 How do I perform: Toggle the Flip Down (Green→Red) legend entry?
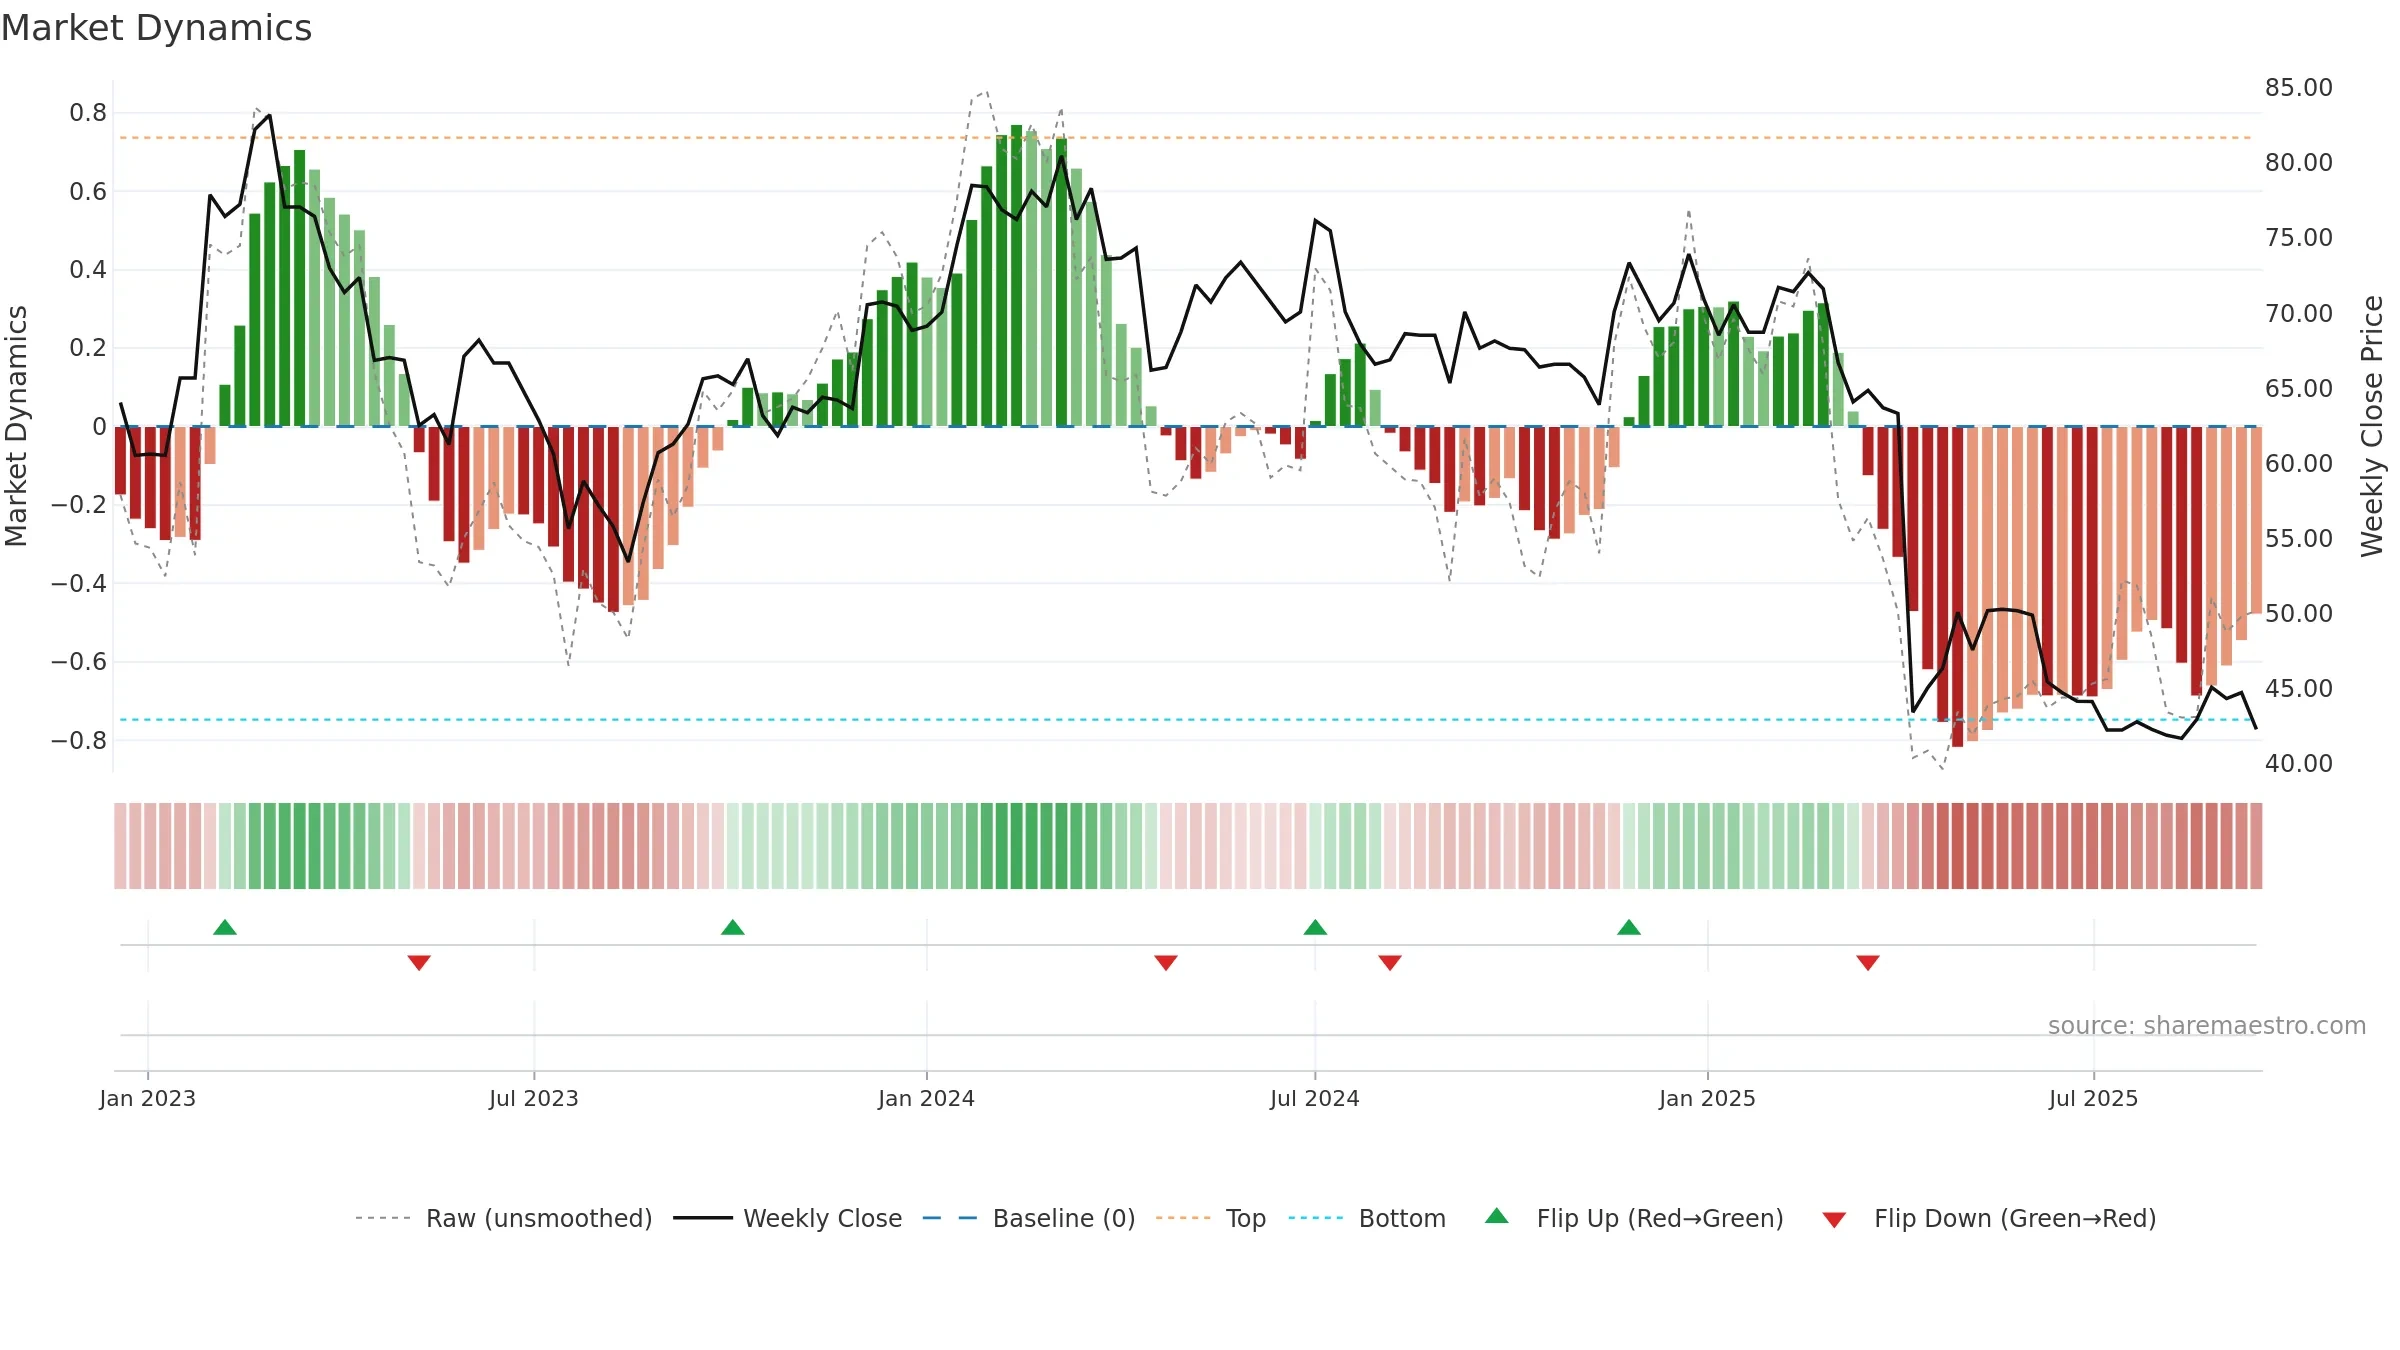1989,1219
